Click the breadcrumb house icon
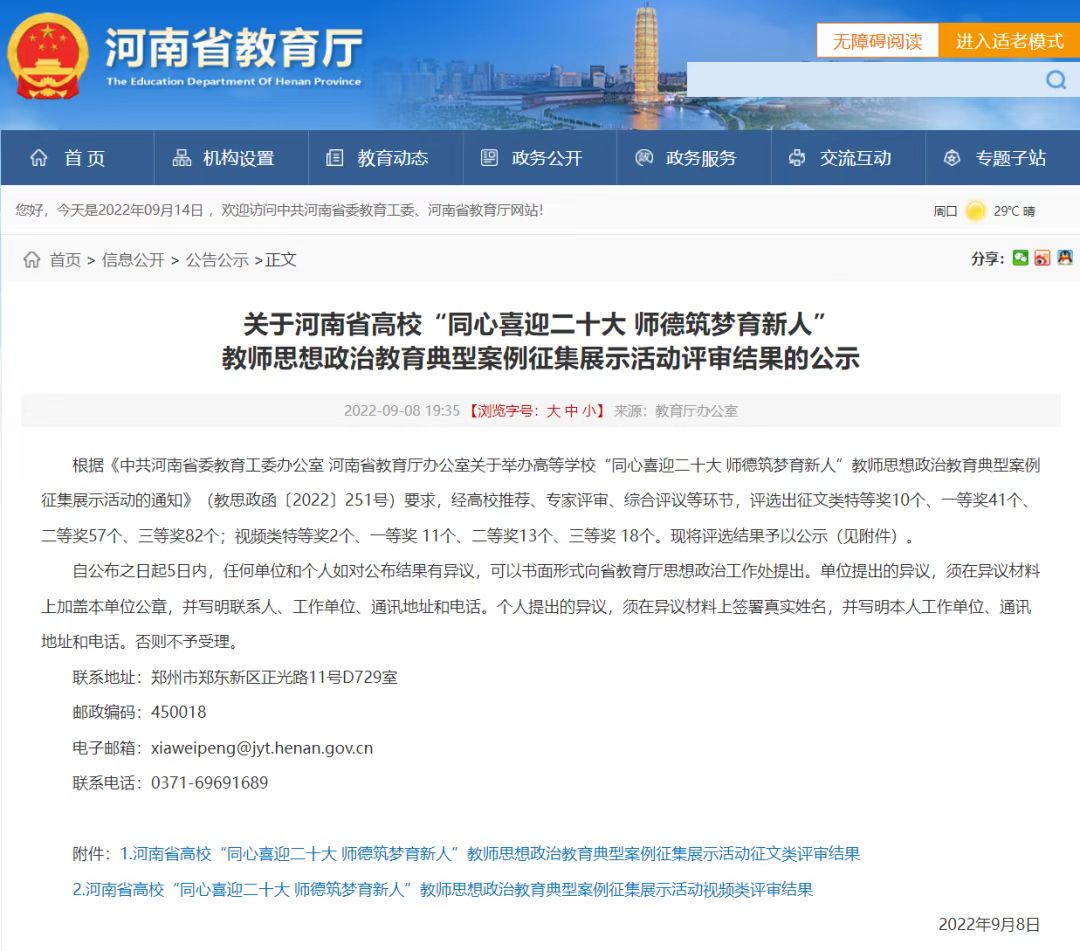Screen dimensions: 1080x951 pyautogui.click(x=32, y=260)
